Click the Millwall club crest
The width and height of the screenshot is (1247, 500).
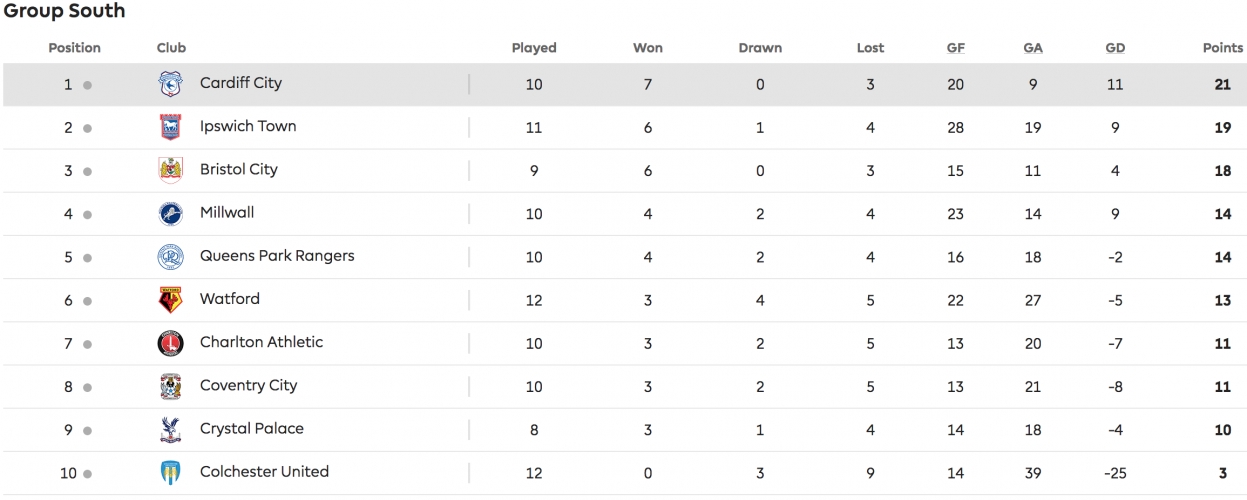coord(171,214)
